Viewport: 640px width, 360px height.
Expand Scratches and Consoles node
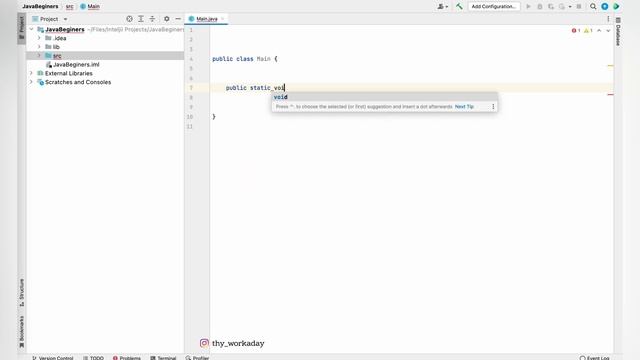[x=31, y=82]
